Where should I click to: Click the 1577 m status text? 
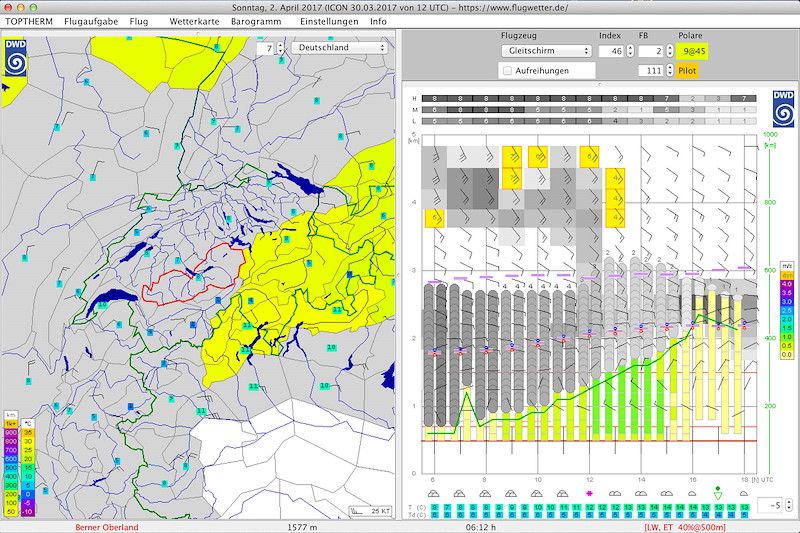click(x=302, y=527)
